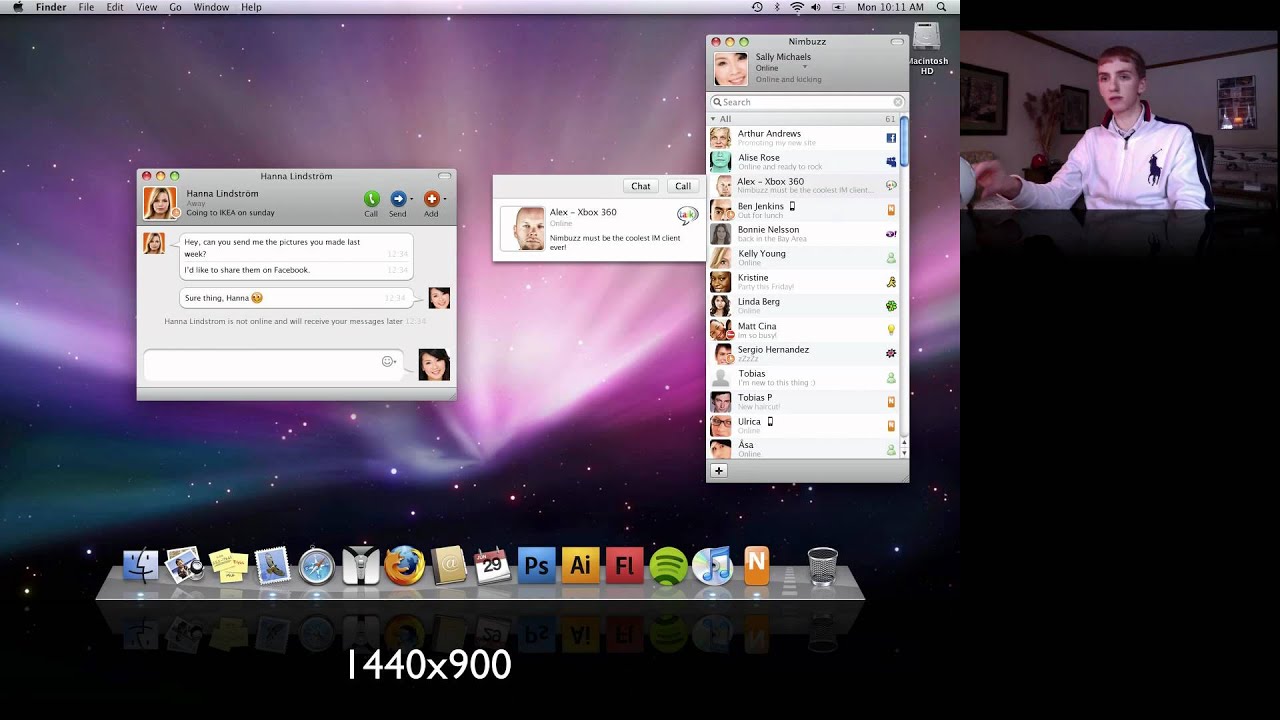The height and width of the screenshot is (720, 1280).
Task: Click the scroll down arrow in contact list
Action: click(904, 453)
